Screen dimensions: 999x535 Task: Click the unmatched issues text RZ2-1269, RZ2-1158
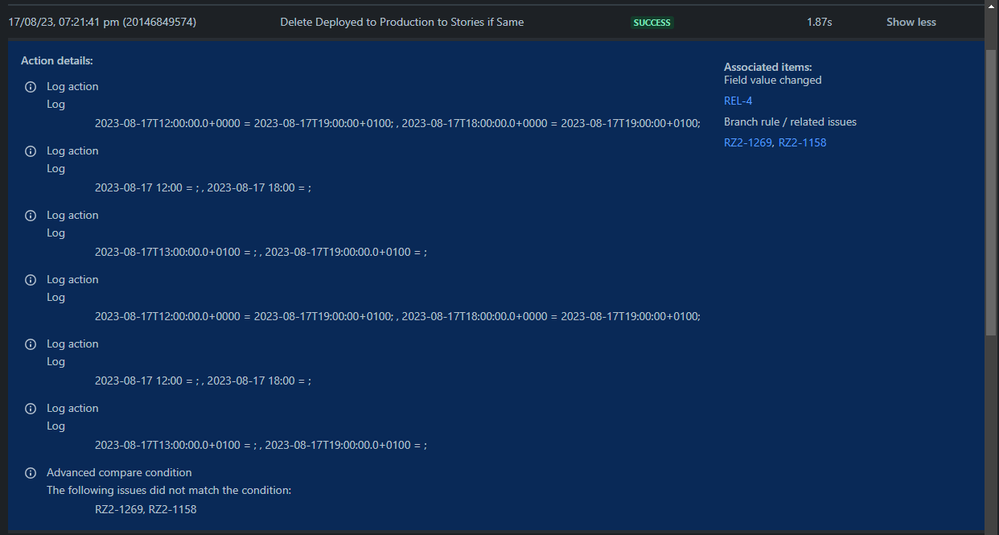coord(146,510)
